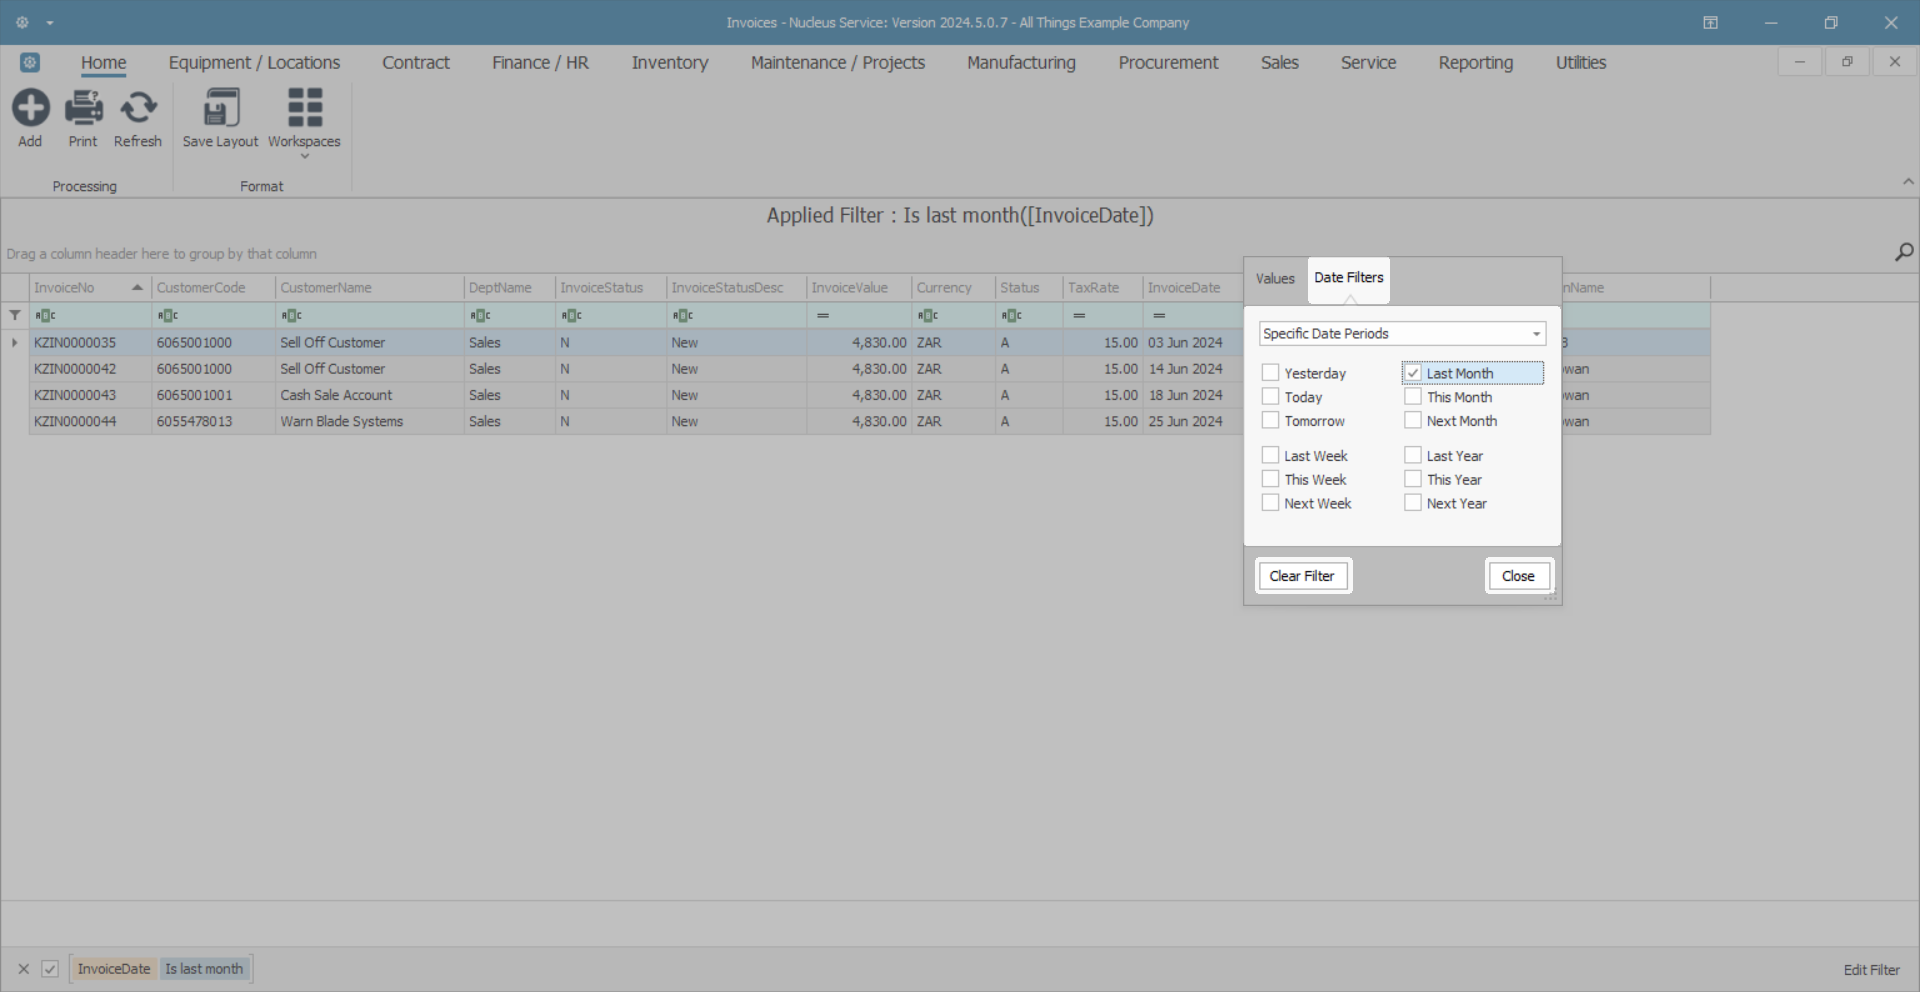The width and height of the screenshot is (1920, 992).
Task: Switch to the Values tab
Action: coord(1275,279)
